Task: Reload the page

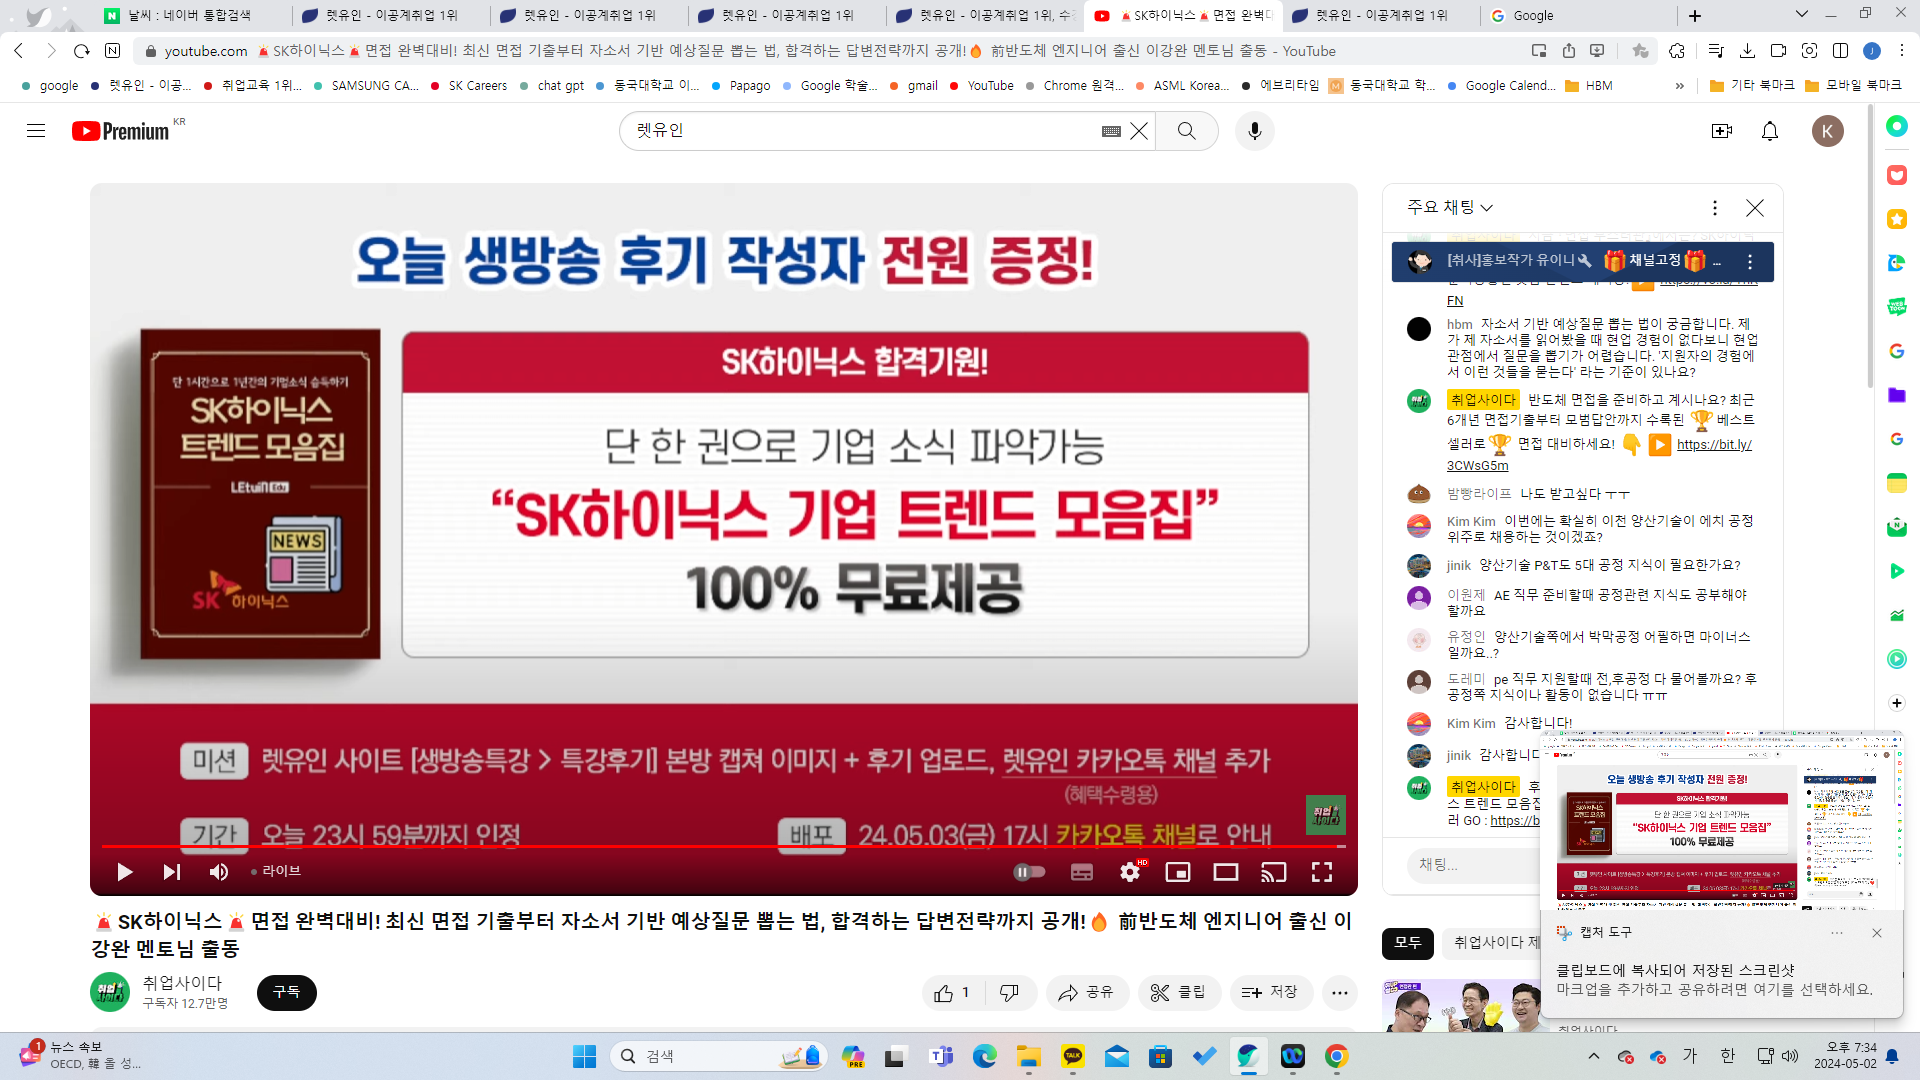Action: [x=82, y=51]
